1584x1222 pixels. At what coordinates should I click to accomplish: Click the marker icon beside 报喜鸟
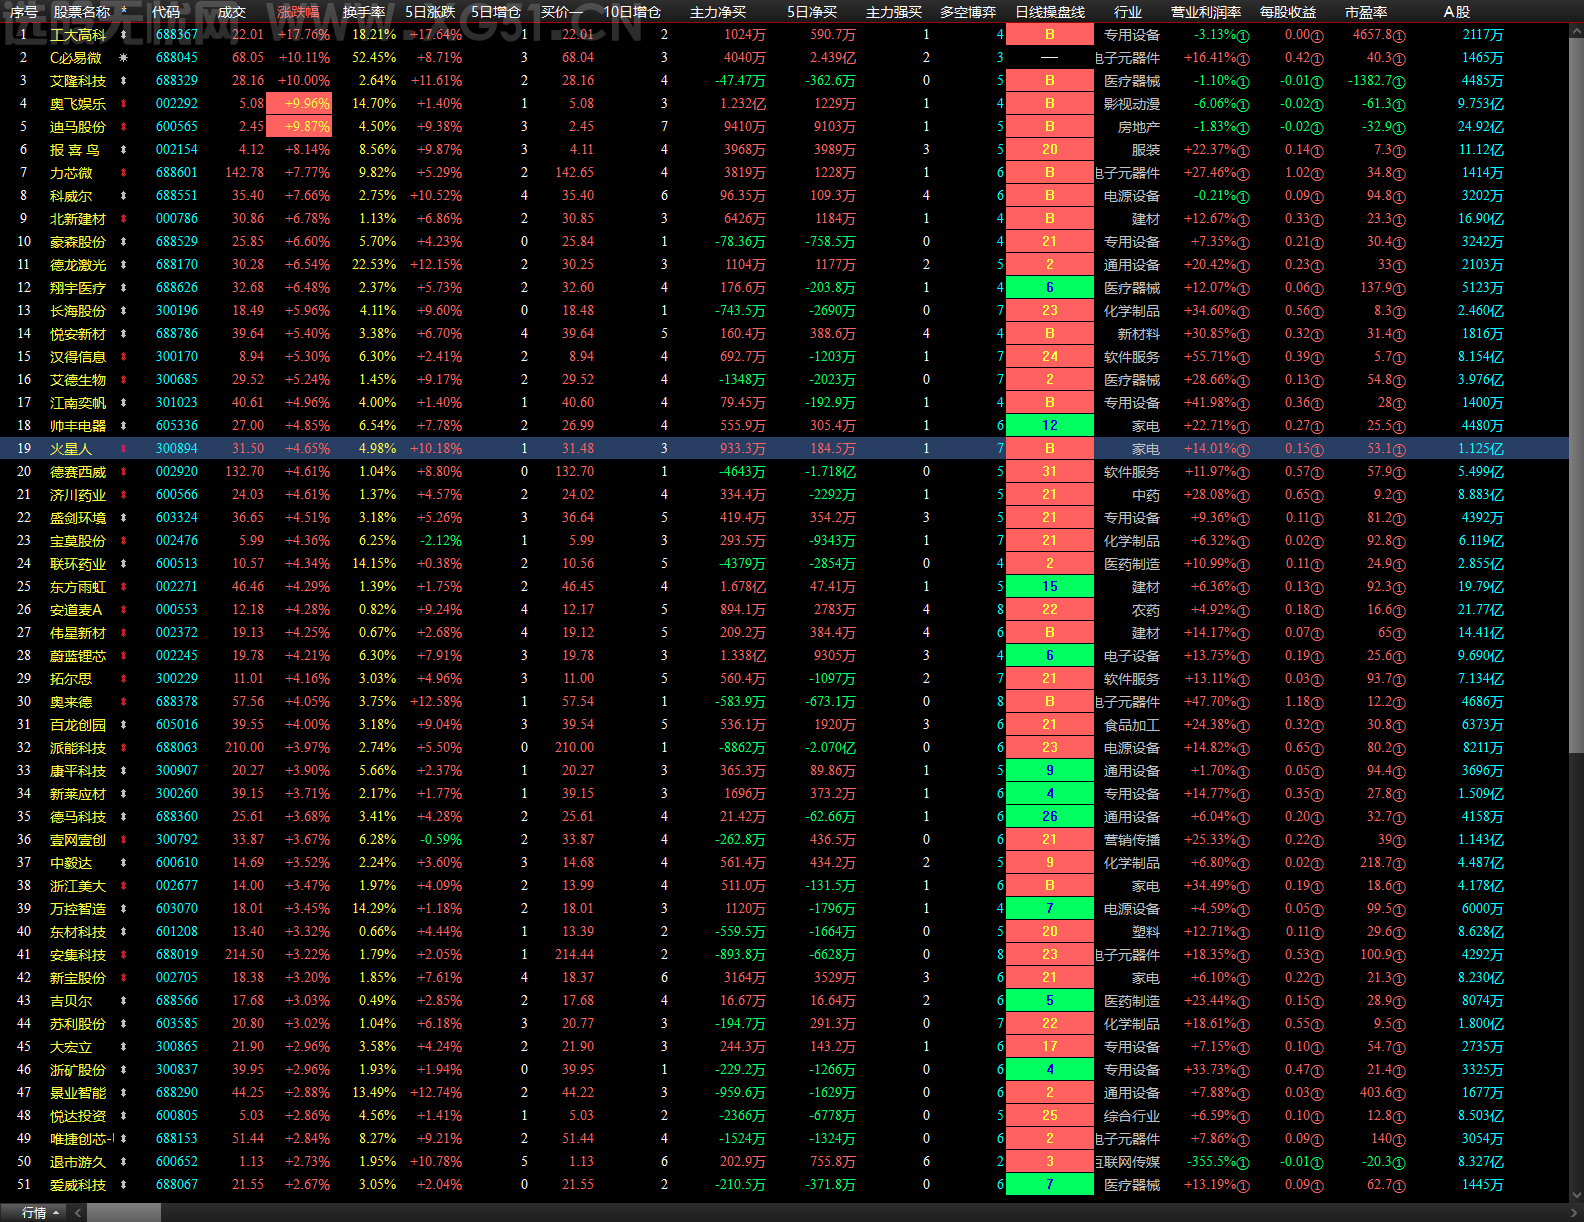[123, 150]
